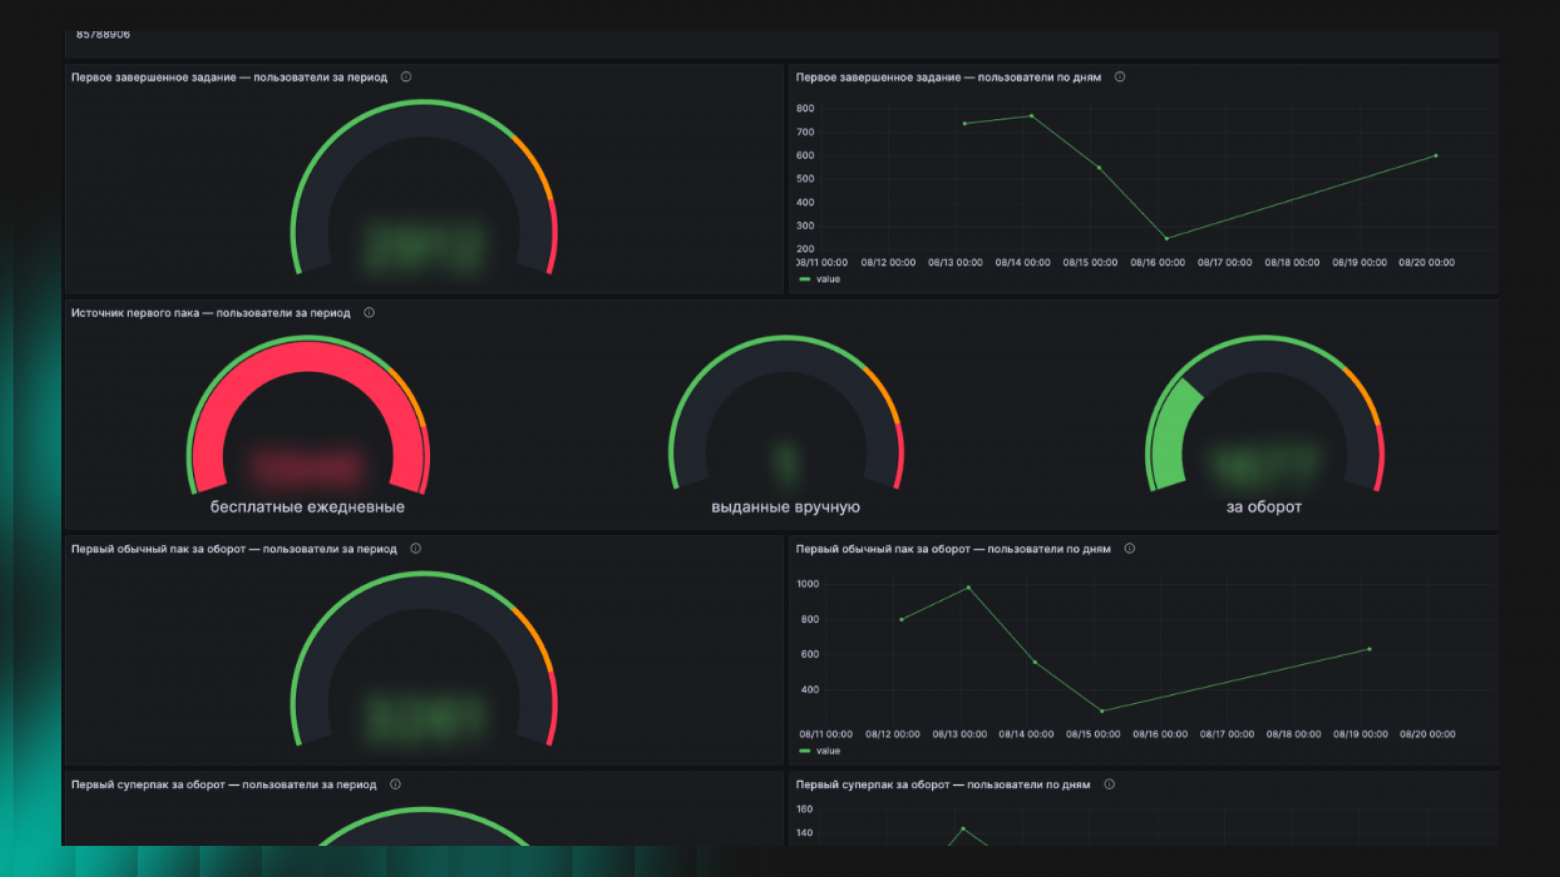
Task: Toggle «value» legend in «Первое завершенное задание» chart
Action: [820, 279]
